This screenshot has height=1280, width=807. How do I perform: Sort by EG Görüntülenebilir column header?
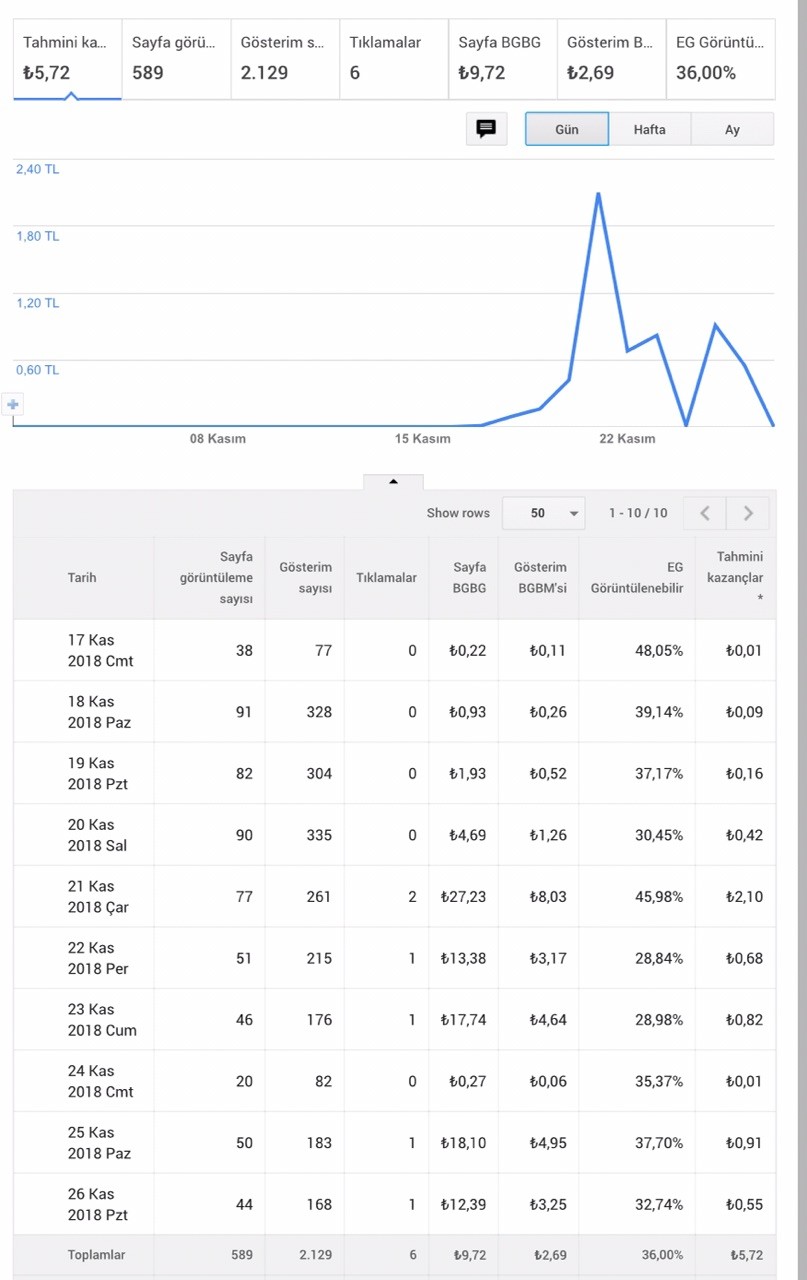(637, 577)
